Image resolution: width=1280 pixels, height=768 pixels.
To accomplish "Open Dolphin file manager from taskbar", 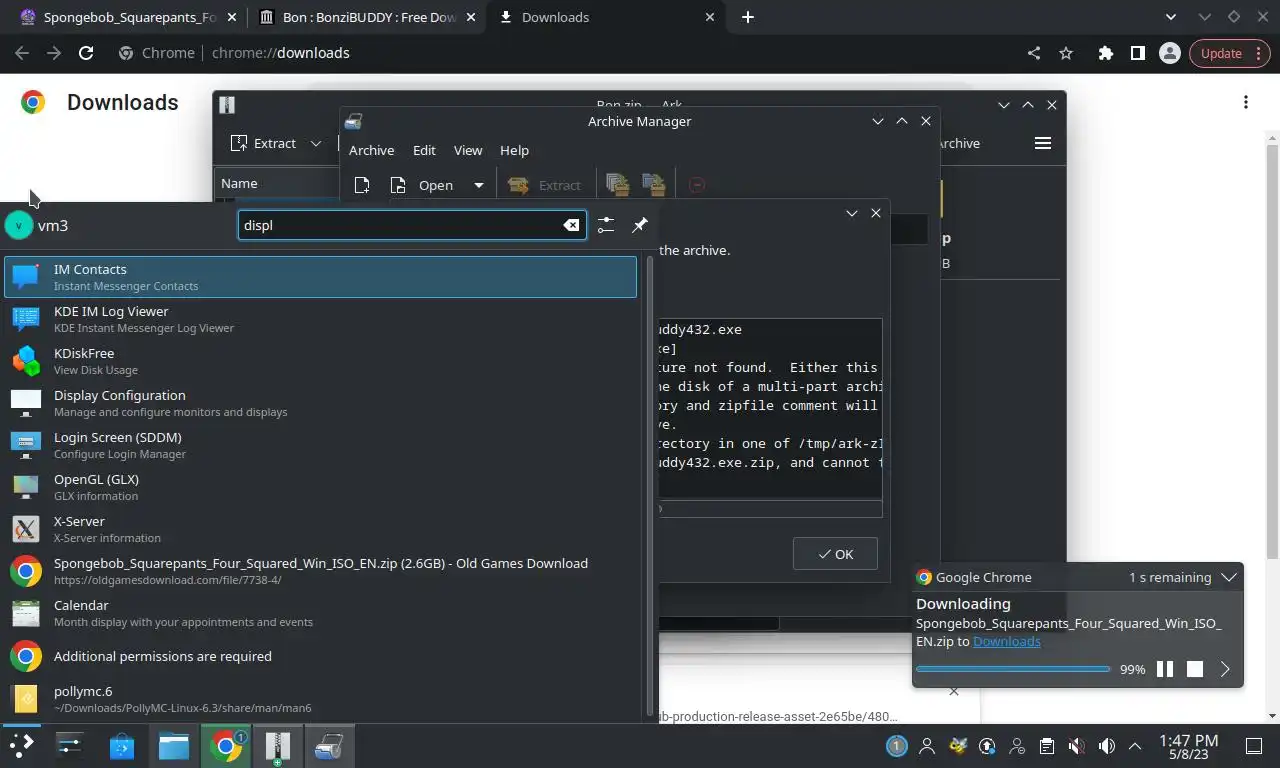I will tap(173, 745).
